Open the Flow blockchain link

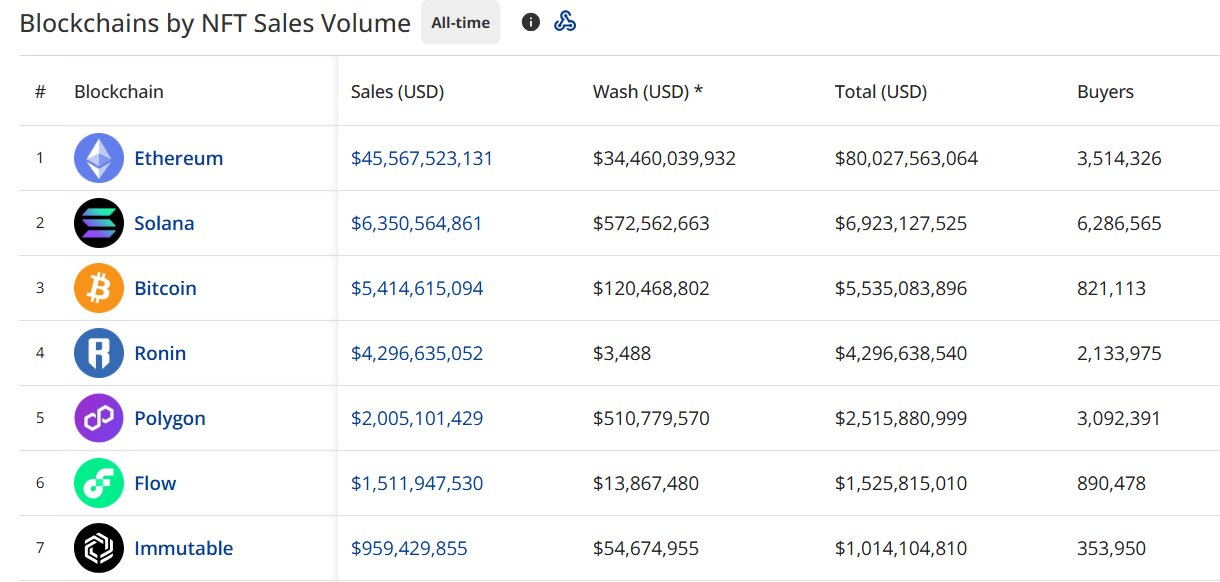pos(155,483)
